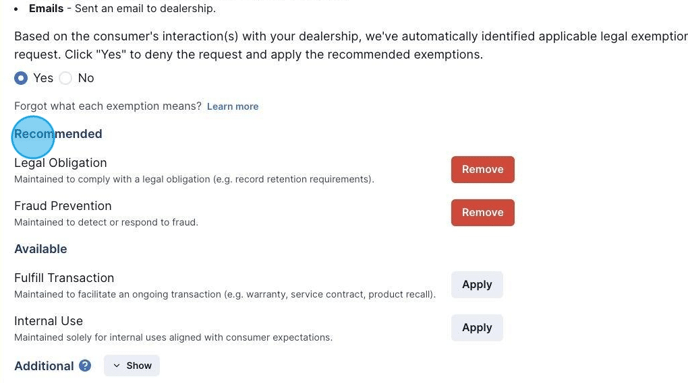Image resolution: width=688 pixels, height=383 pixels.
Task: Apply the Internal Use exemption
Action: click(x=477, y=327)
